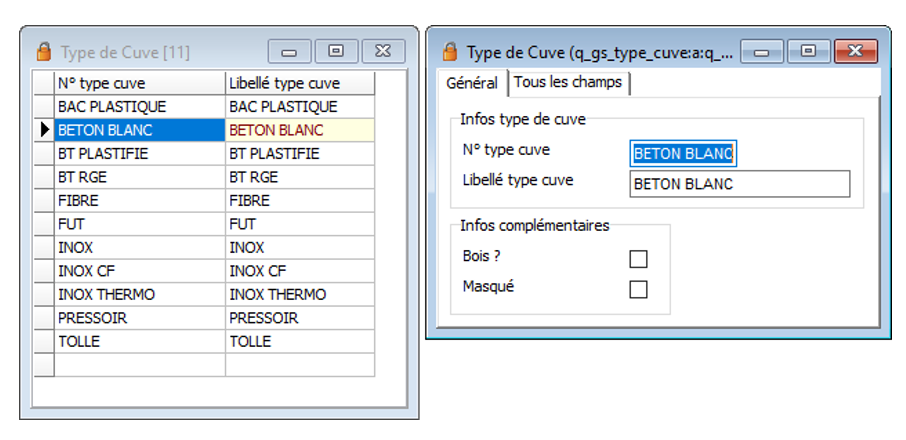Viewport: 906px width, 440px height.
Task: Select the PRESSOIR row in the list
Action: [138, 318]
